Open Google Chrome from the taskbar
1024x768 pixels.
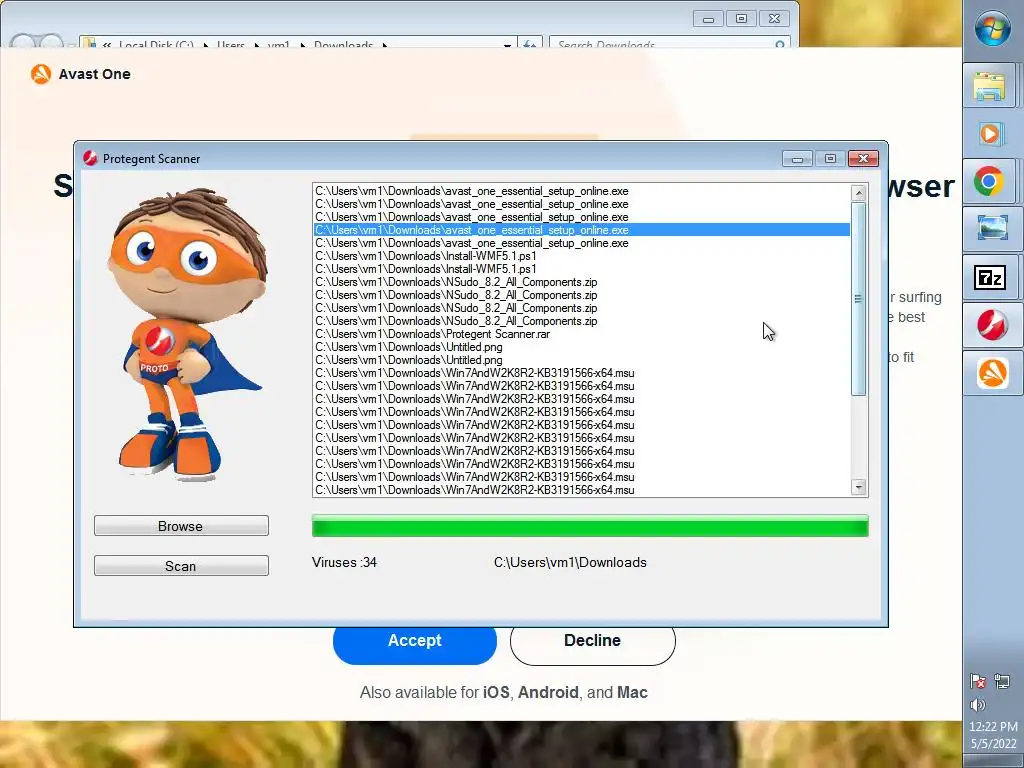tap(989, 181)
